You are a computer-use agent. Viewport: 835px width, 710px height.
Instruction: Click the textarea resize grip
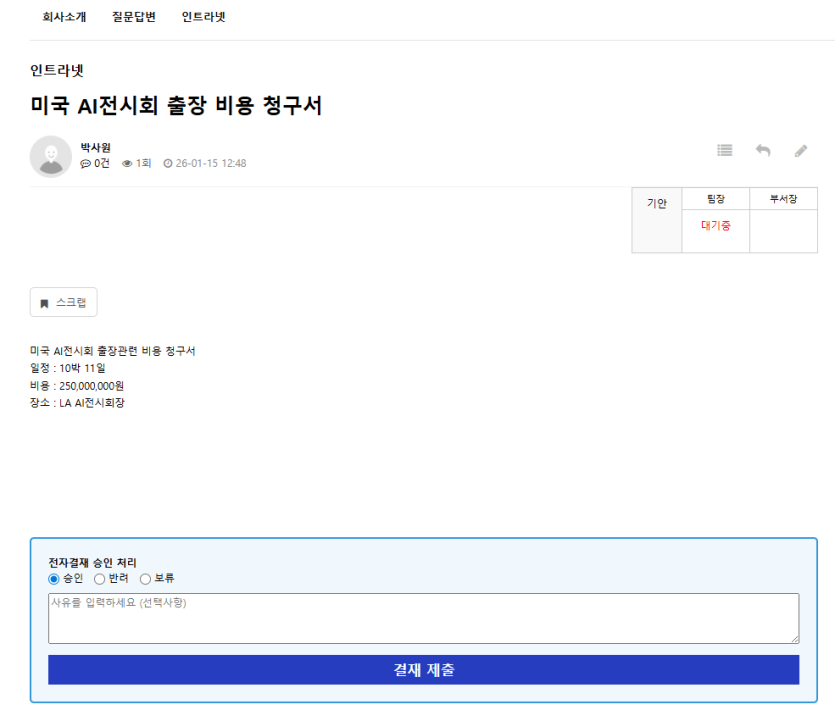(795, 639)
